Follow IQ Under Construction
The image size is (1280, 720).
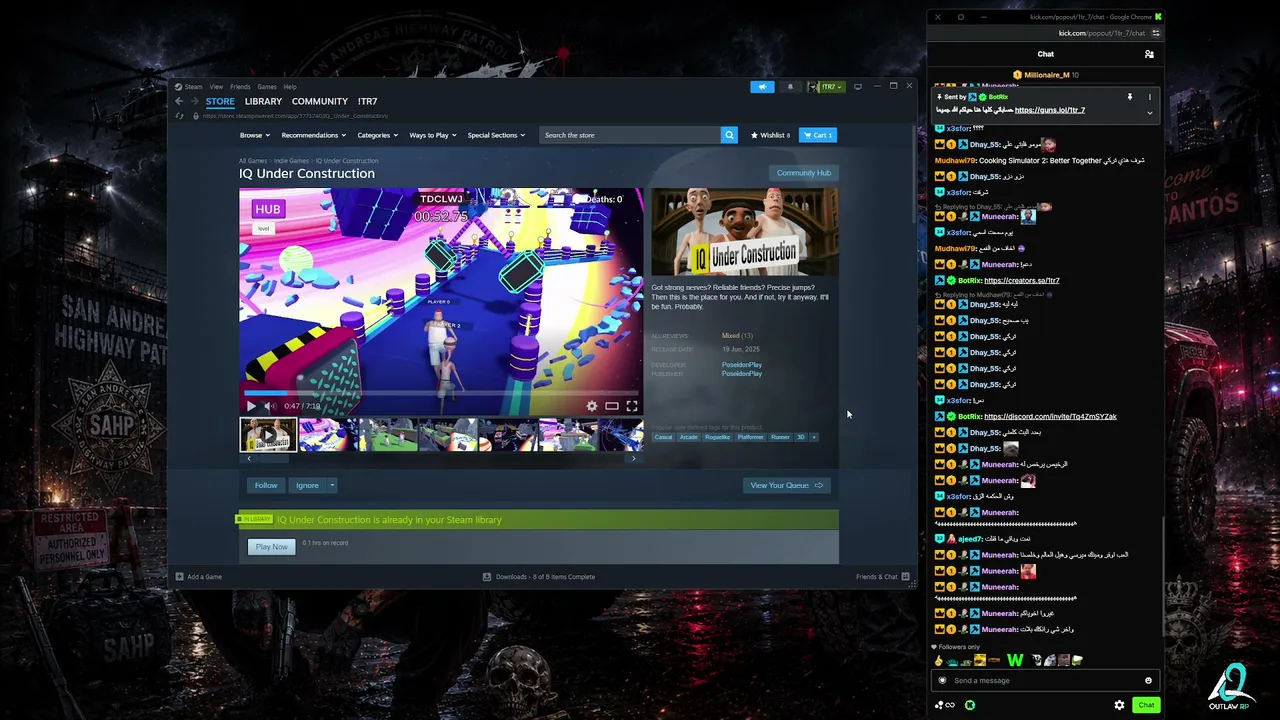coord(266,485)
